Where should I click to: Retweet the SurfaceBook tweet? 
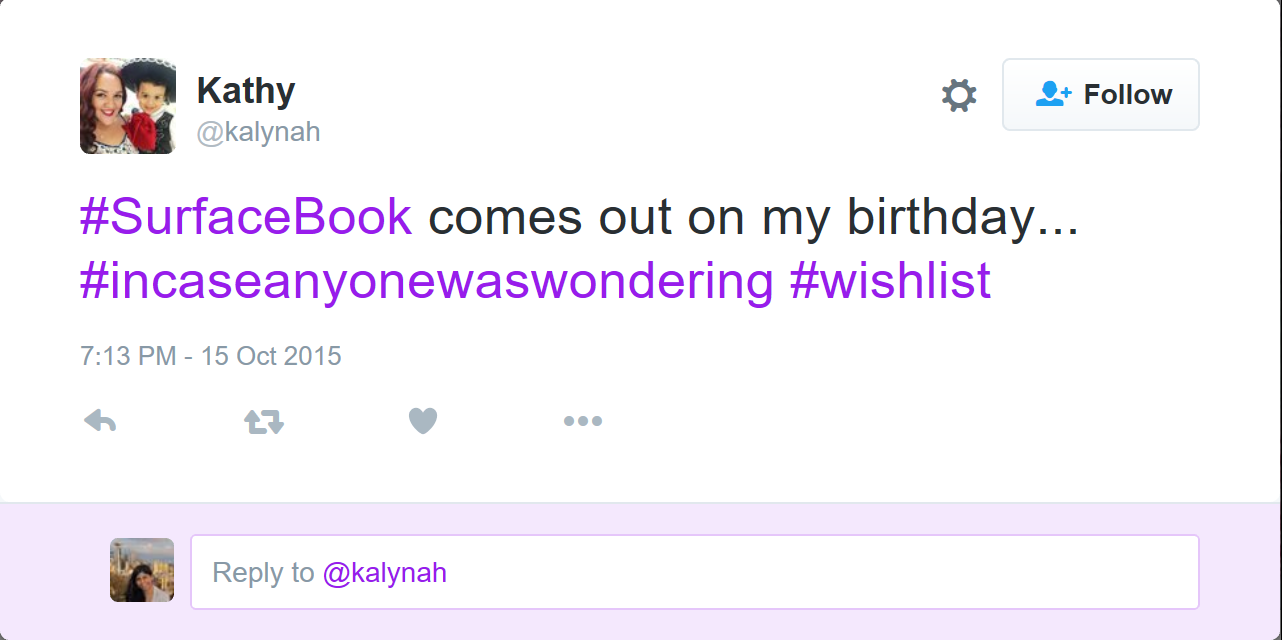coord(264,422)
